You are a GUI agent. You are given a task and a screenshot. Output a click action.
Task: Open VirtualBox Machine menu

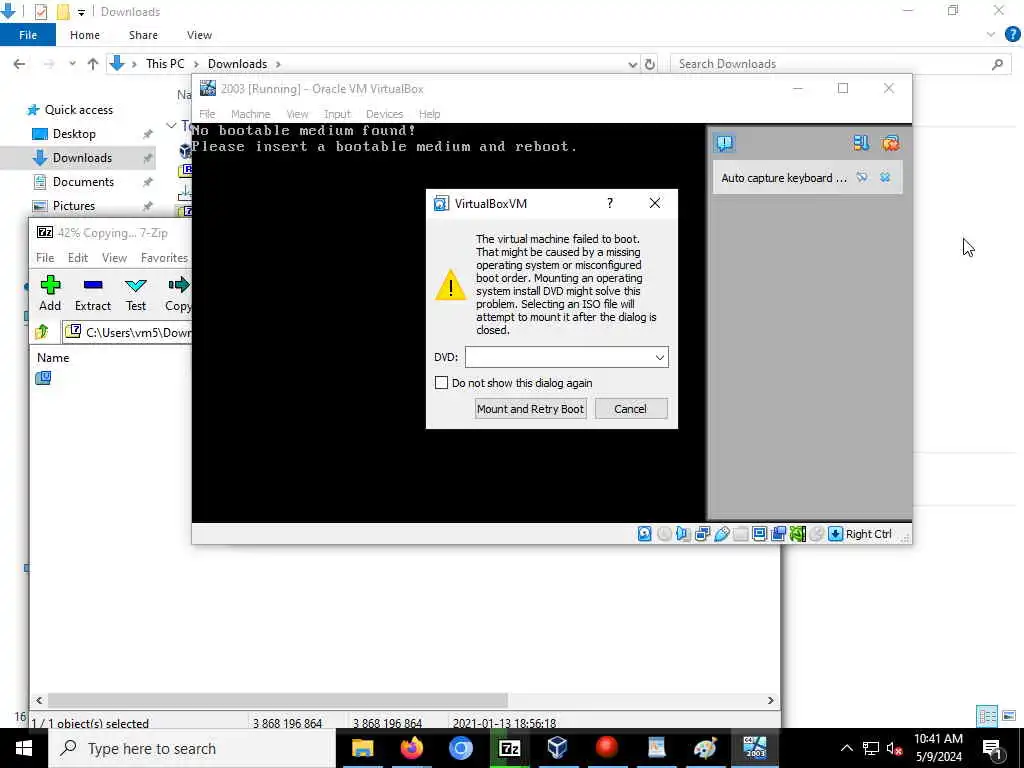tap(250, 114)
